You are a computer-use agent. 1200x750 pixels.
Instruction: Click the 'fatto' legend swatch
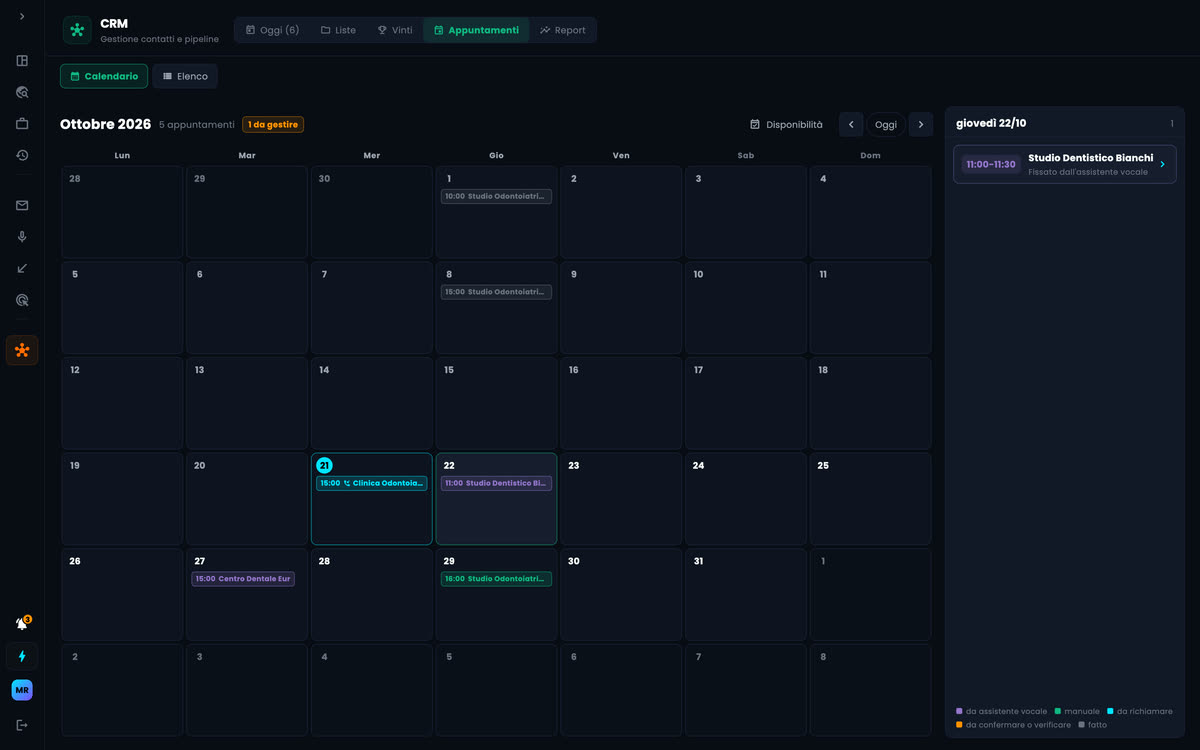[1081, 725]
